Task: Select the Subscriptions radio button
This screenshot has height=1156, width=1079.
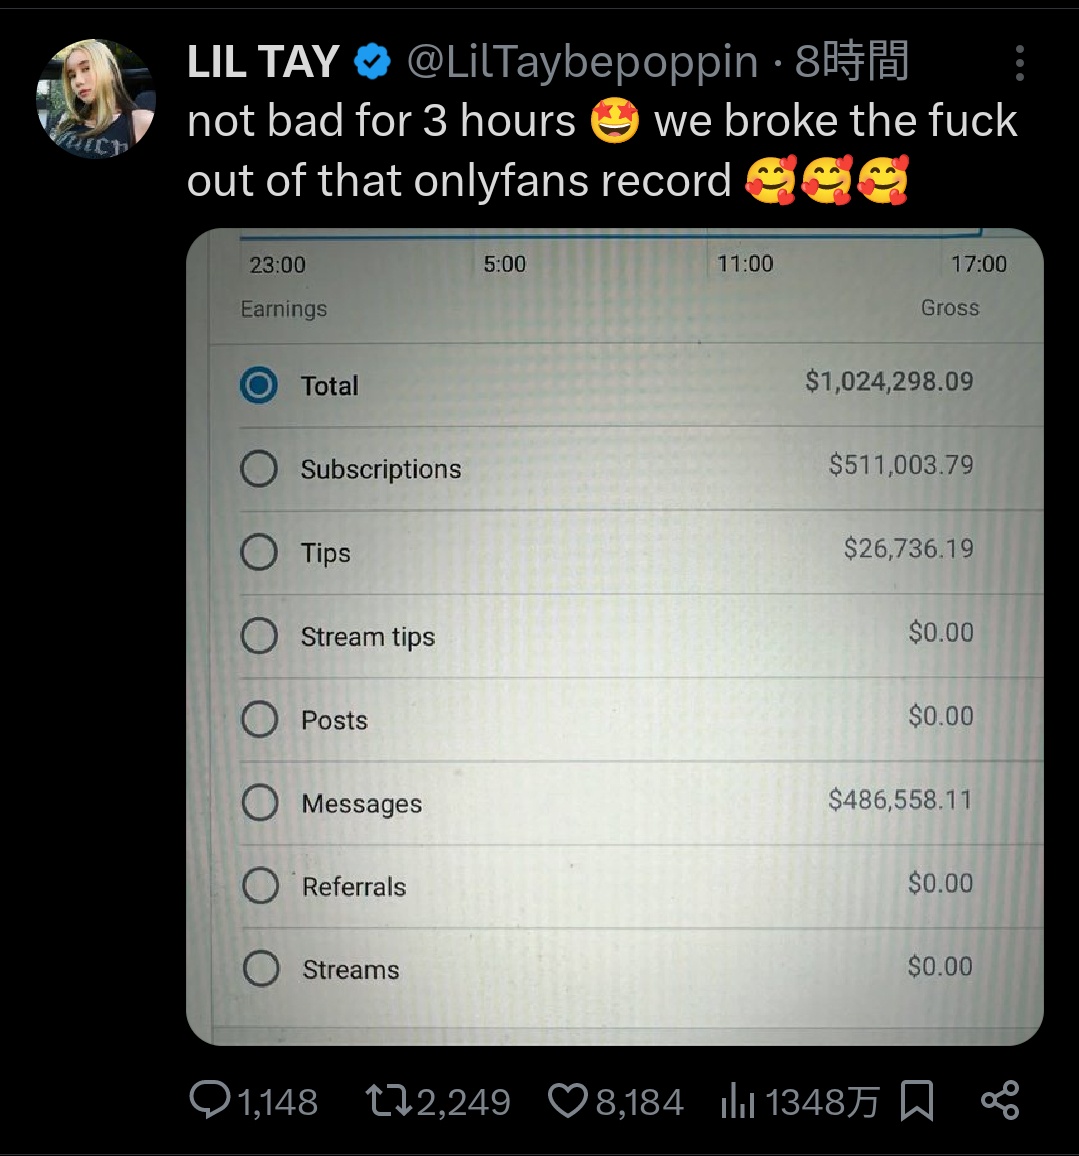Action: click(x=259, y=468)
